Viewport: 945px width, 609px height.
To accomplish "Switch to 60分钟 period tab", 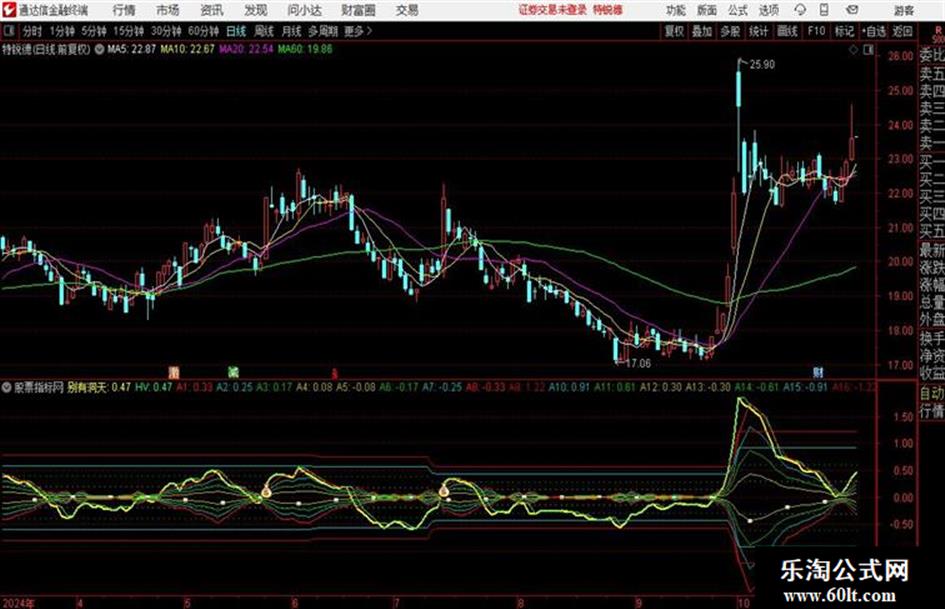I will pos(204,31).
